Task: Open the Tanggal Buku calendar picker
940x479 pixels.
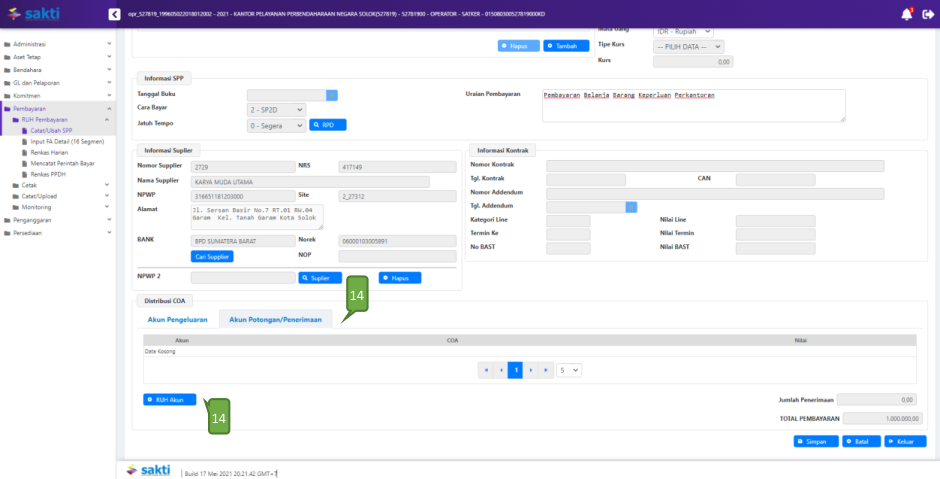Action: tap(332, 95)
